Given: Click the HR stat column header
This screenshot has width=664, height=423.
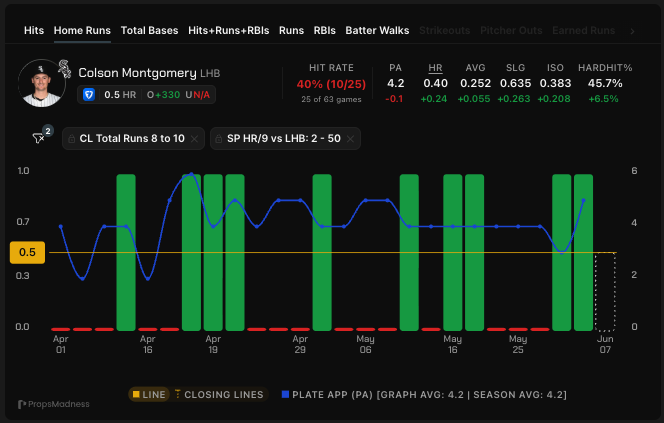Looking at the screenshot, I should (435, 68).
